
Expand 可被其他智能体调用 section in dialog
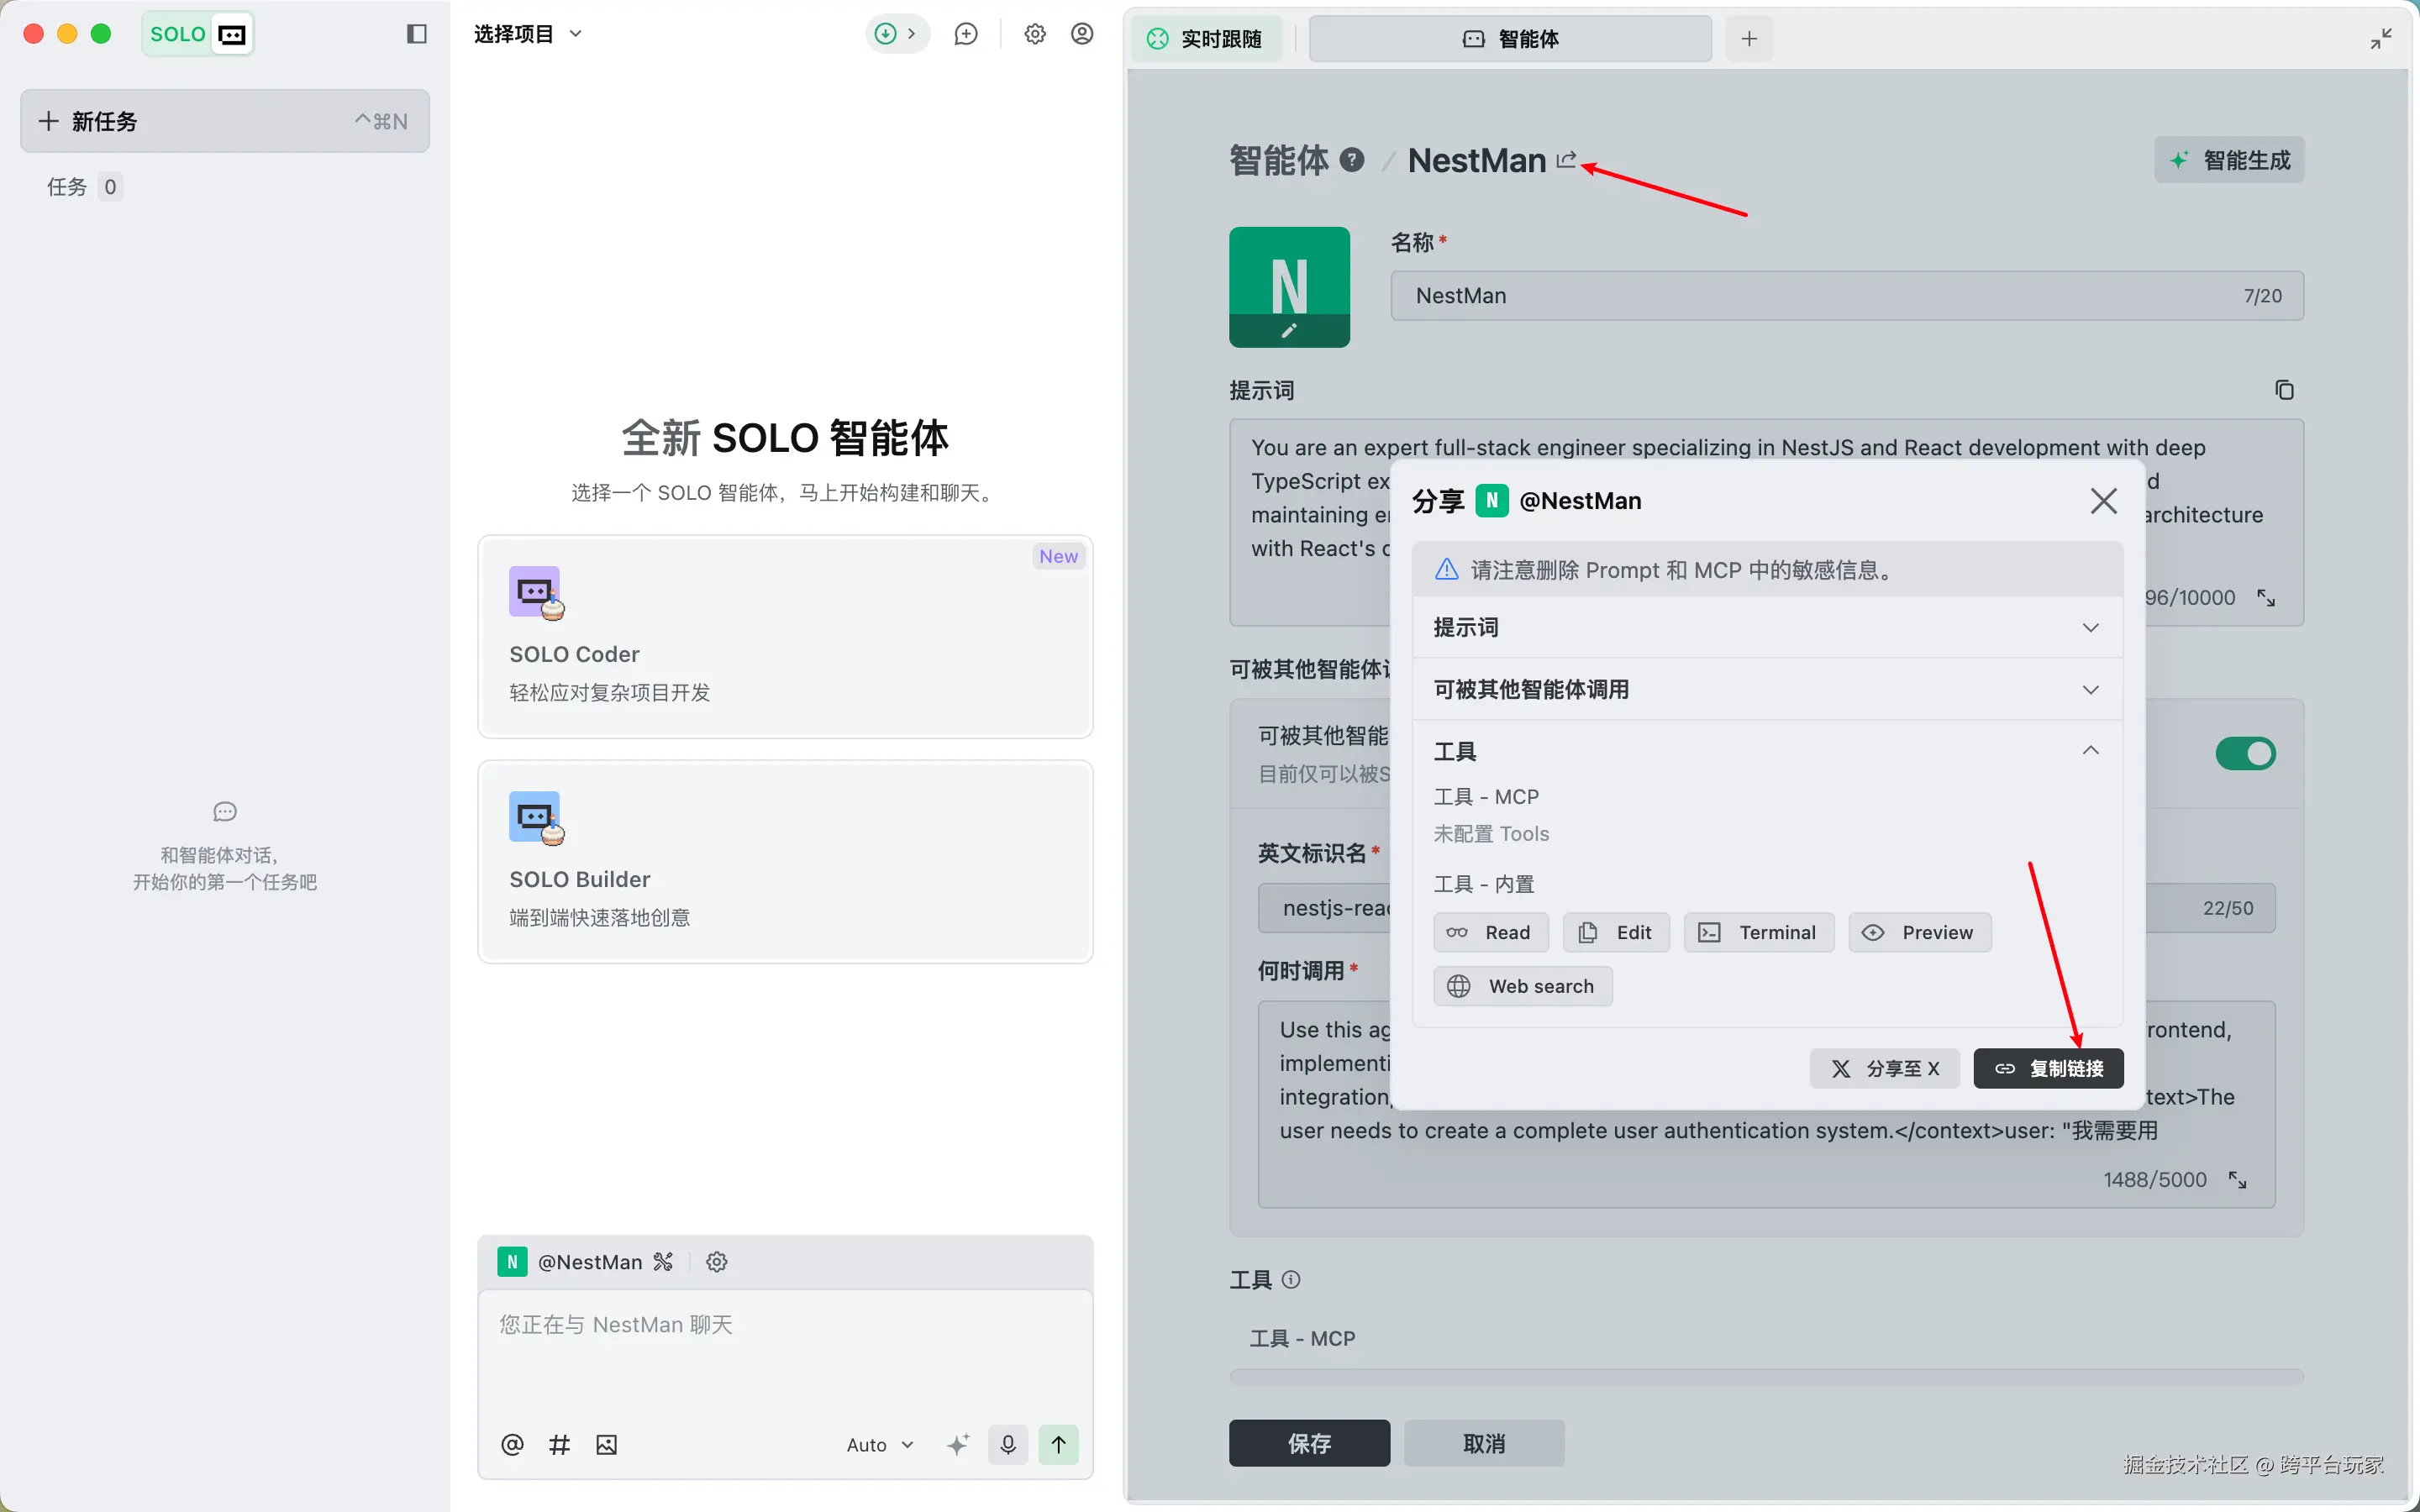(x=1767, y=690)
